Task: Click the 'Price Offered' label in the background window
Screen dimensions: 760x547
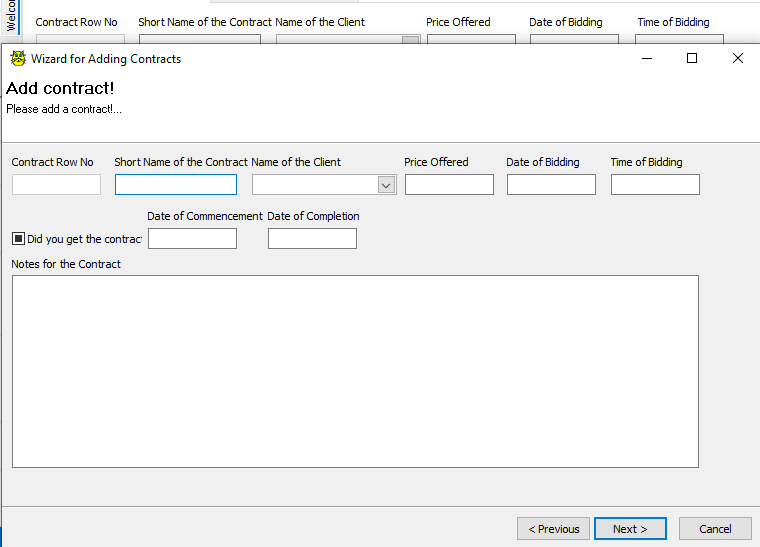Action: (x=458, y=22)
